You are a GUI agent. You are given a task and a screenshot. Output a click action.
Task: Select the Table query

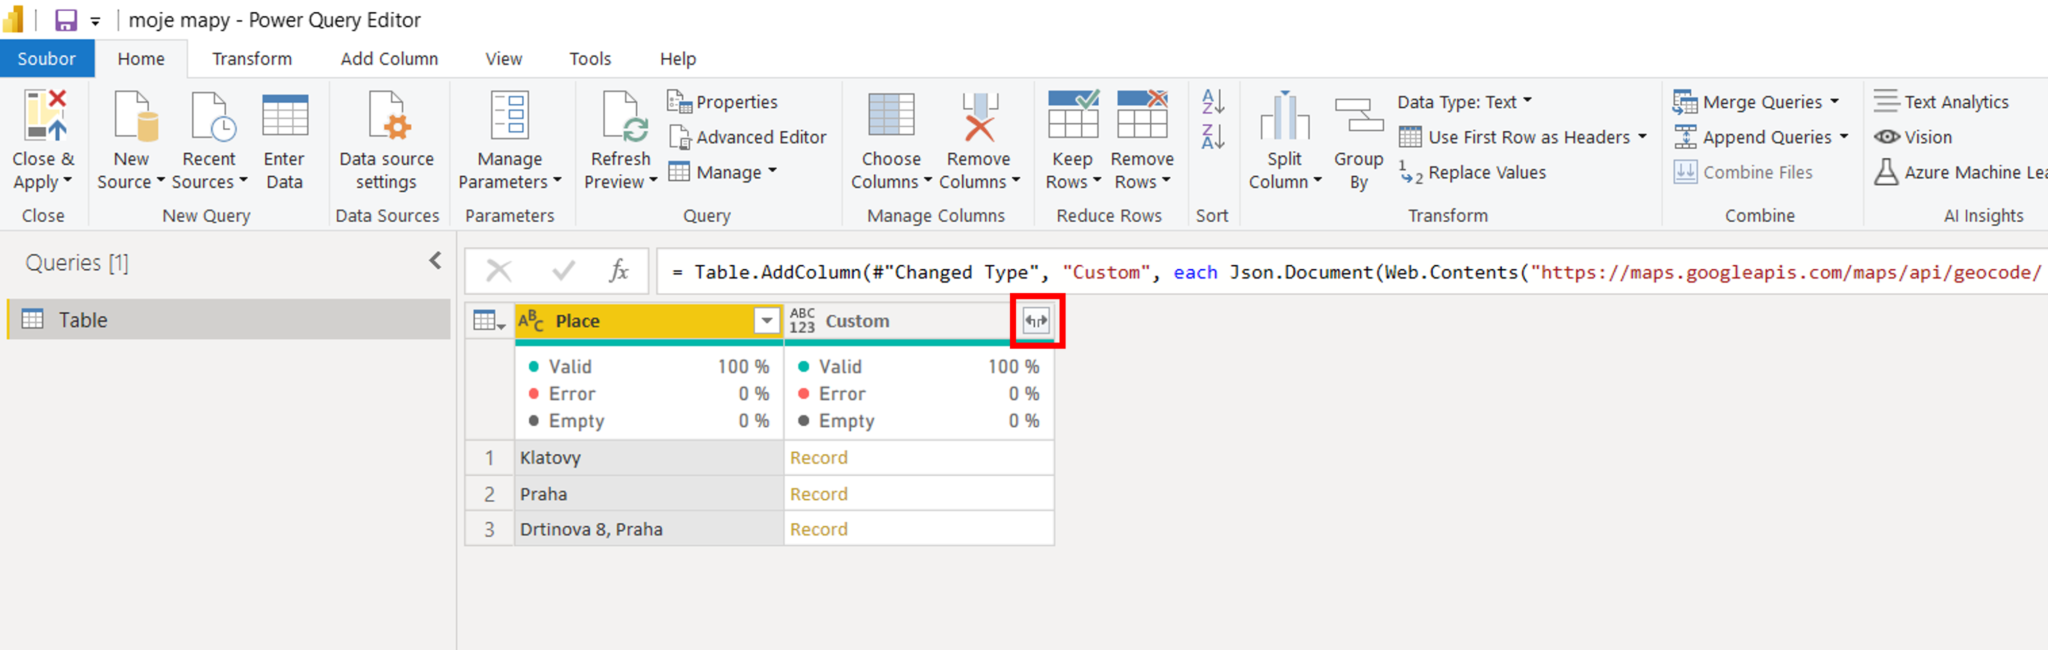(229, 319)
